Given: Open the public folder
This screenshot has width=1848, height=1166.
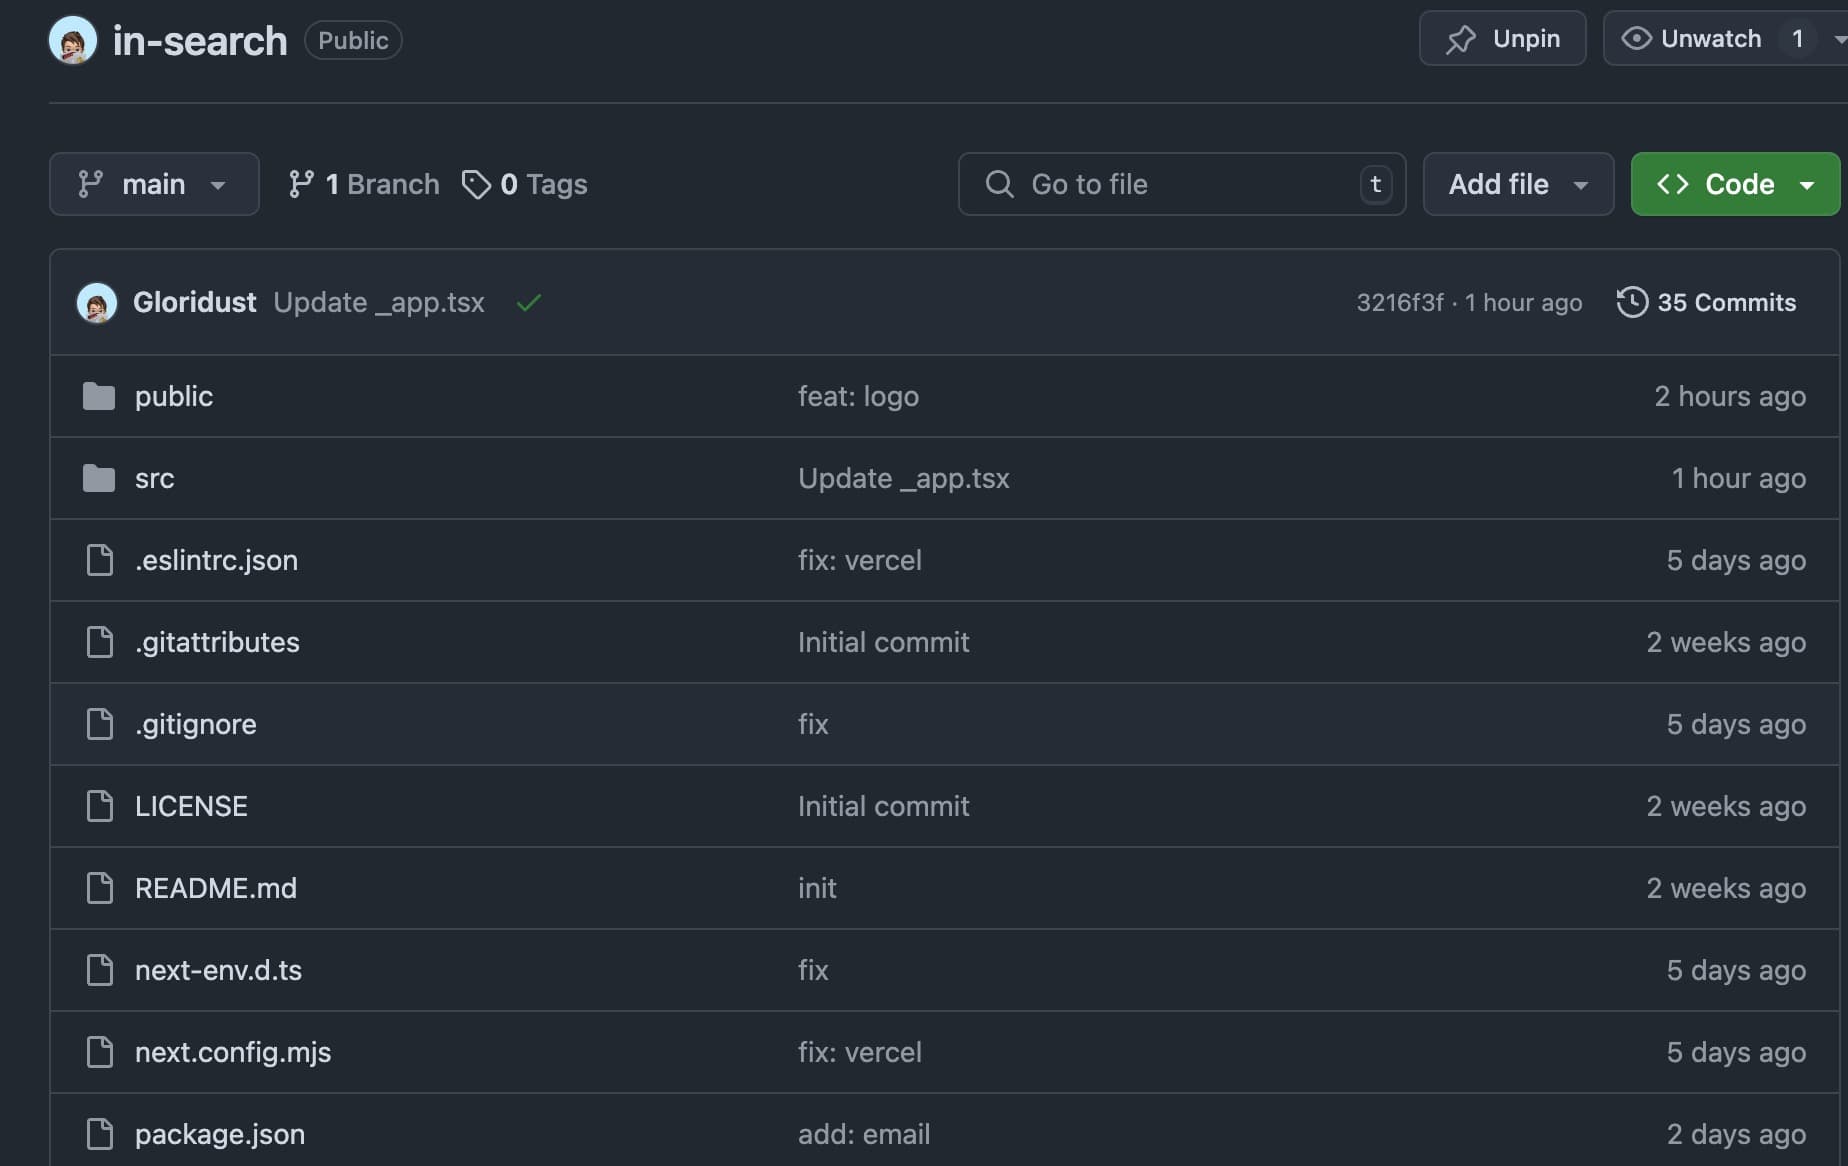Looking at the screenshot, I should (174, 396).
